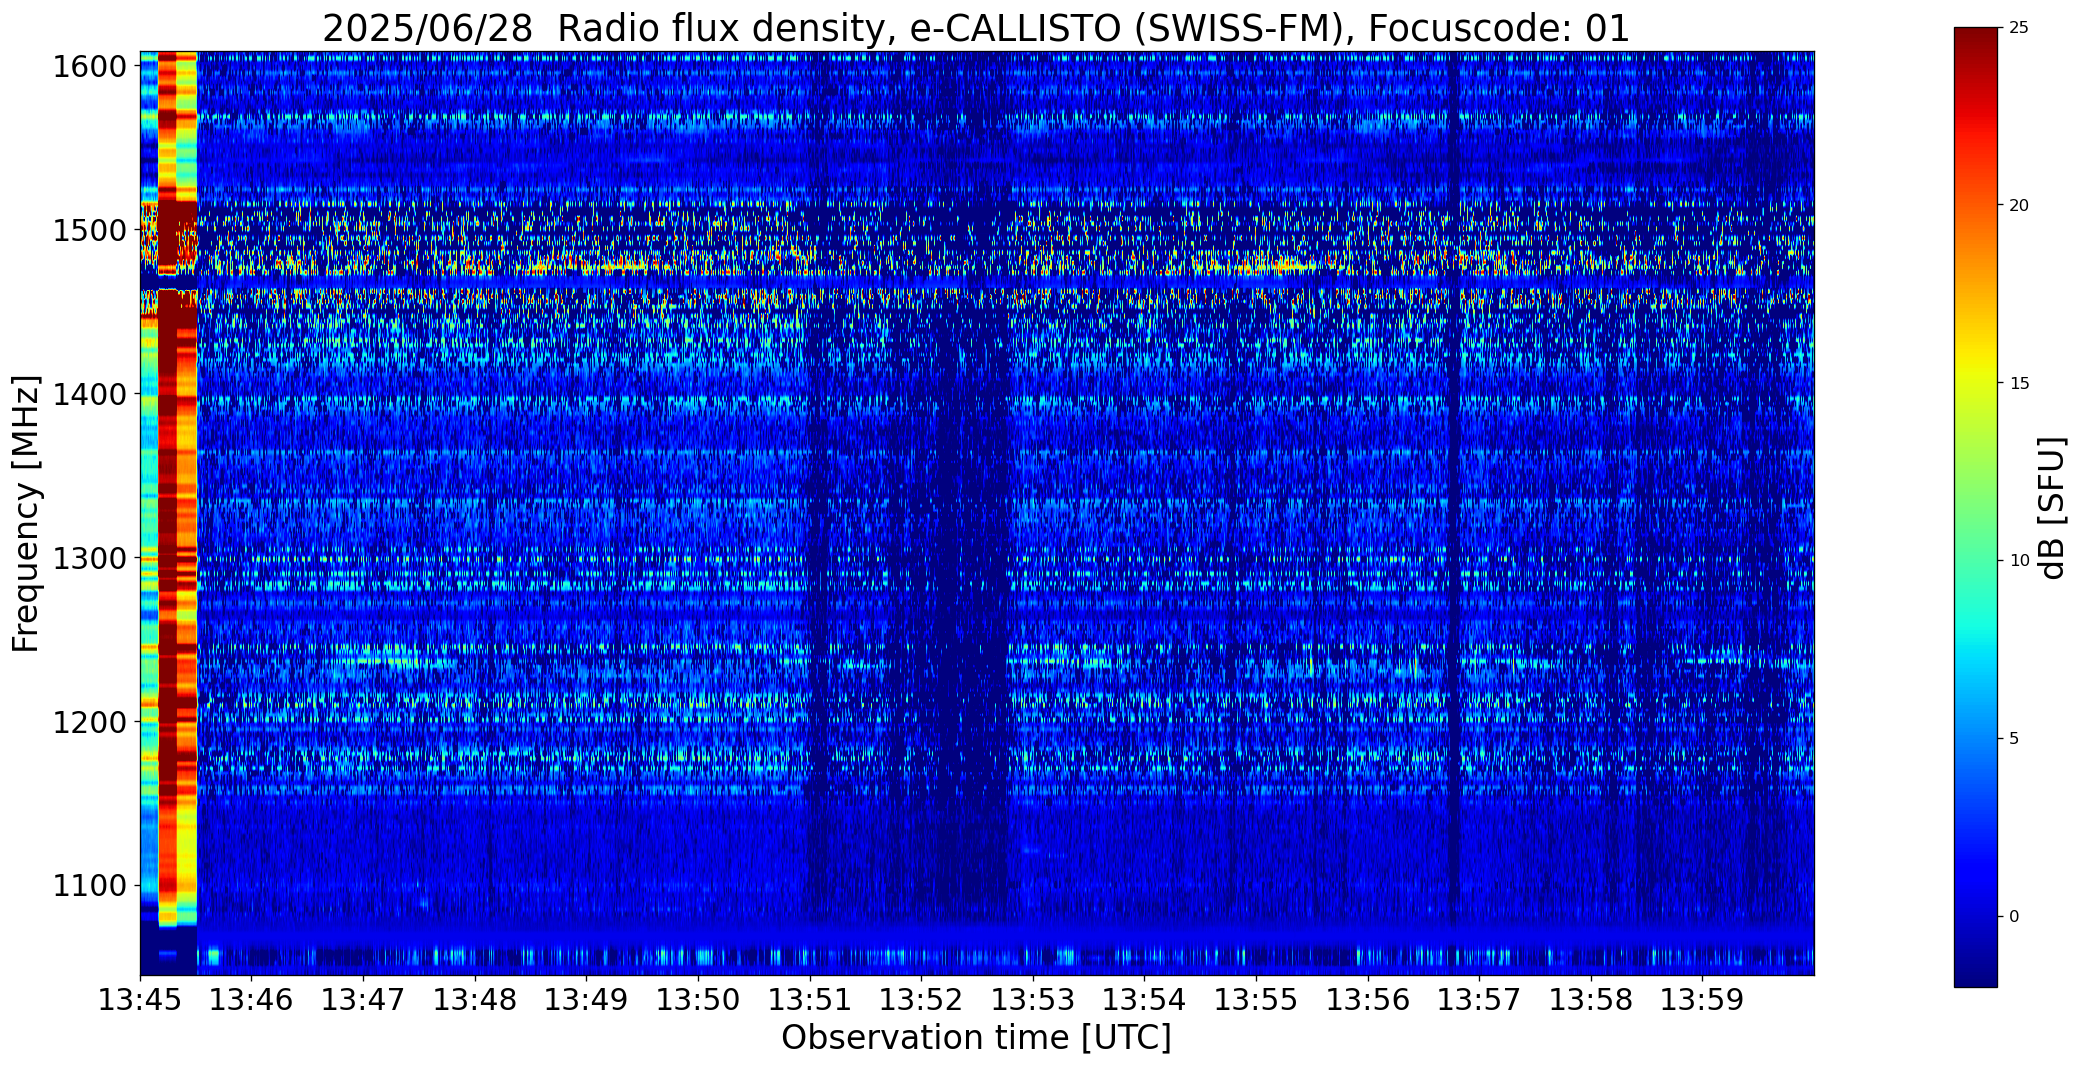Click the 13:51 time tick label

click(810, 1000)
